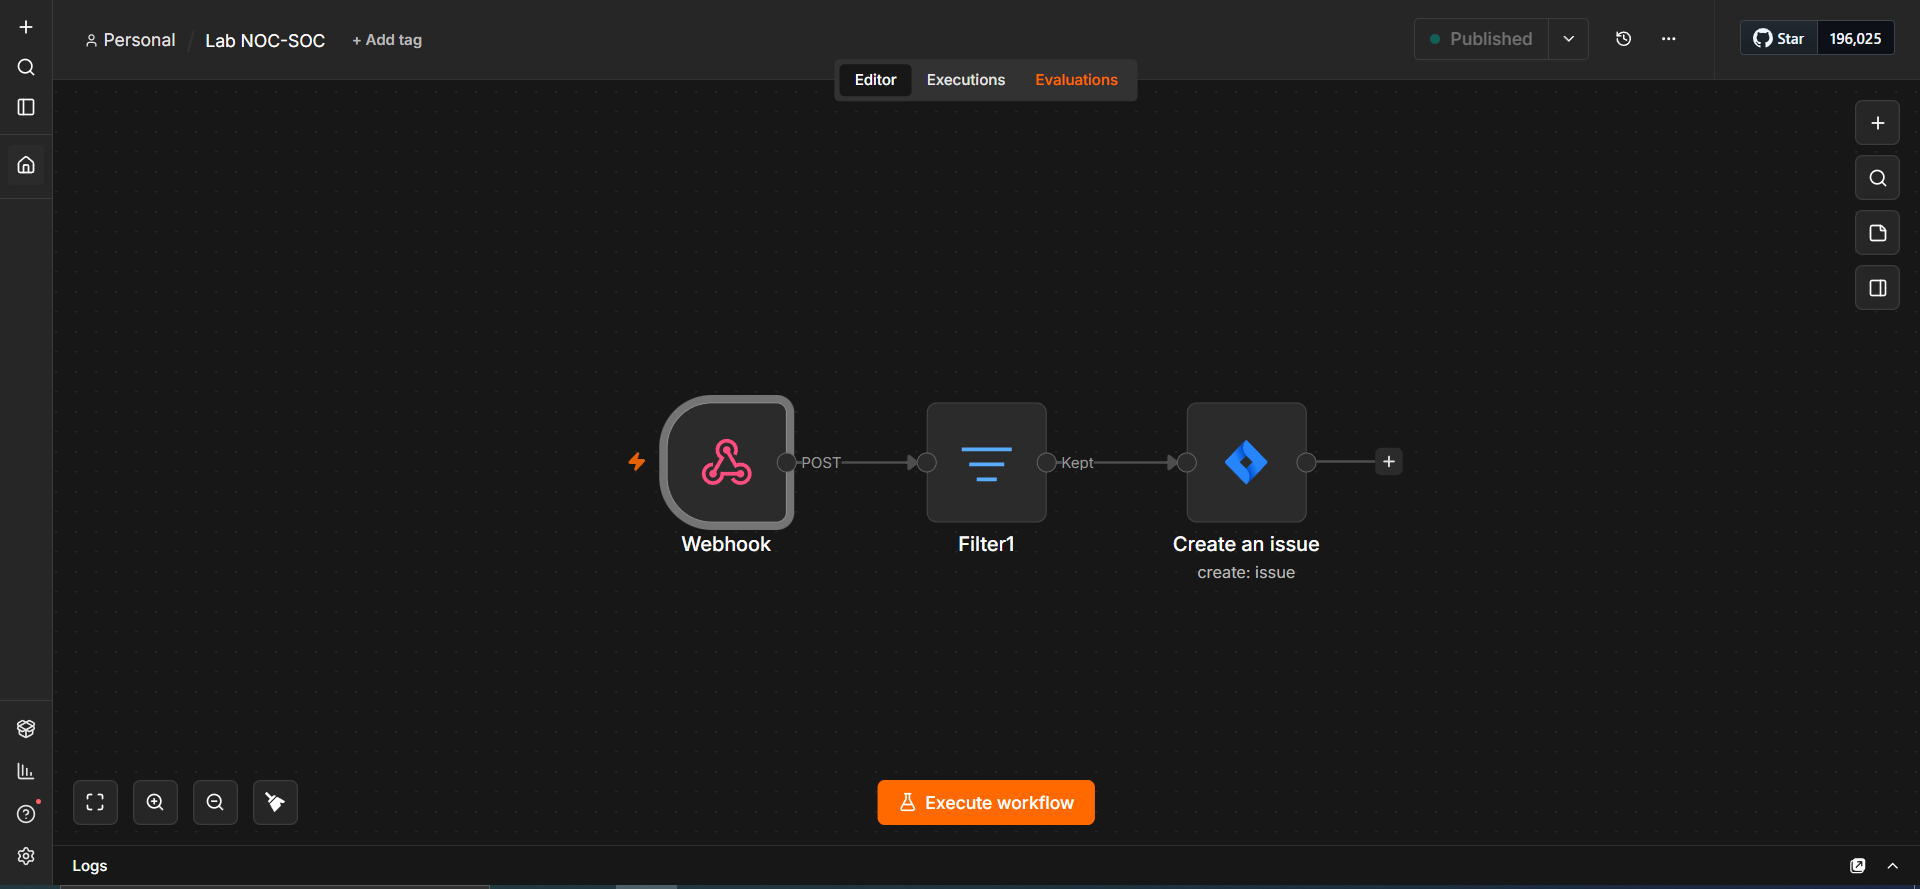Click the 196,025 star count

(x=1855, y=39)
